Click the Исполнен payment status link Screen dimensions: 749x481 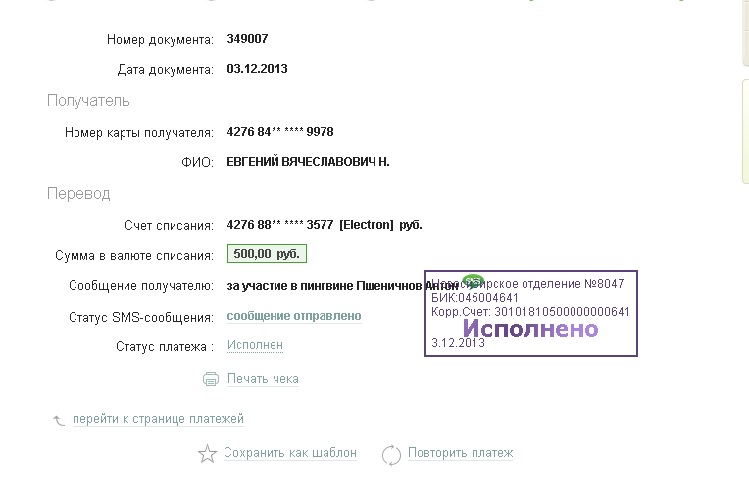(255, 345)
